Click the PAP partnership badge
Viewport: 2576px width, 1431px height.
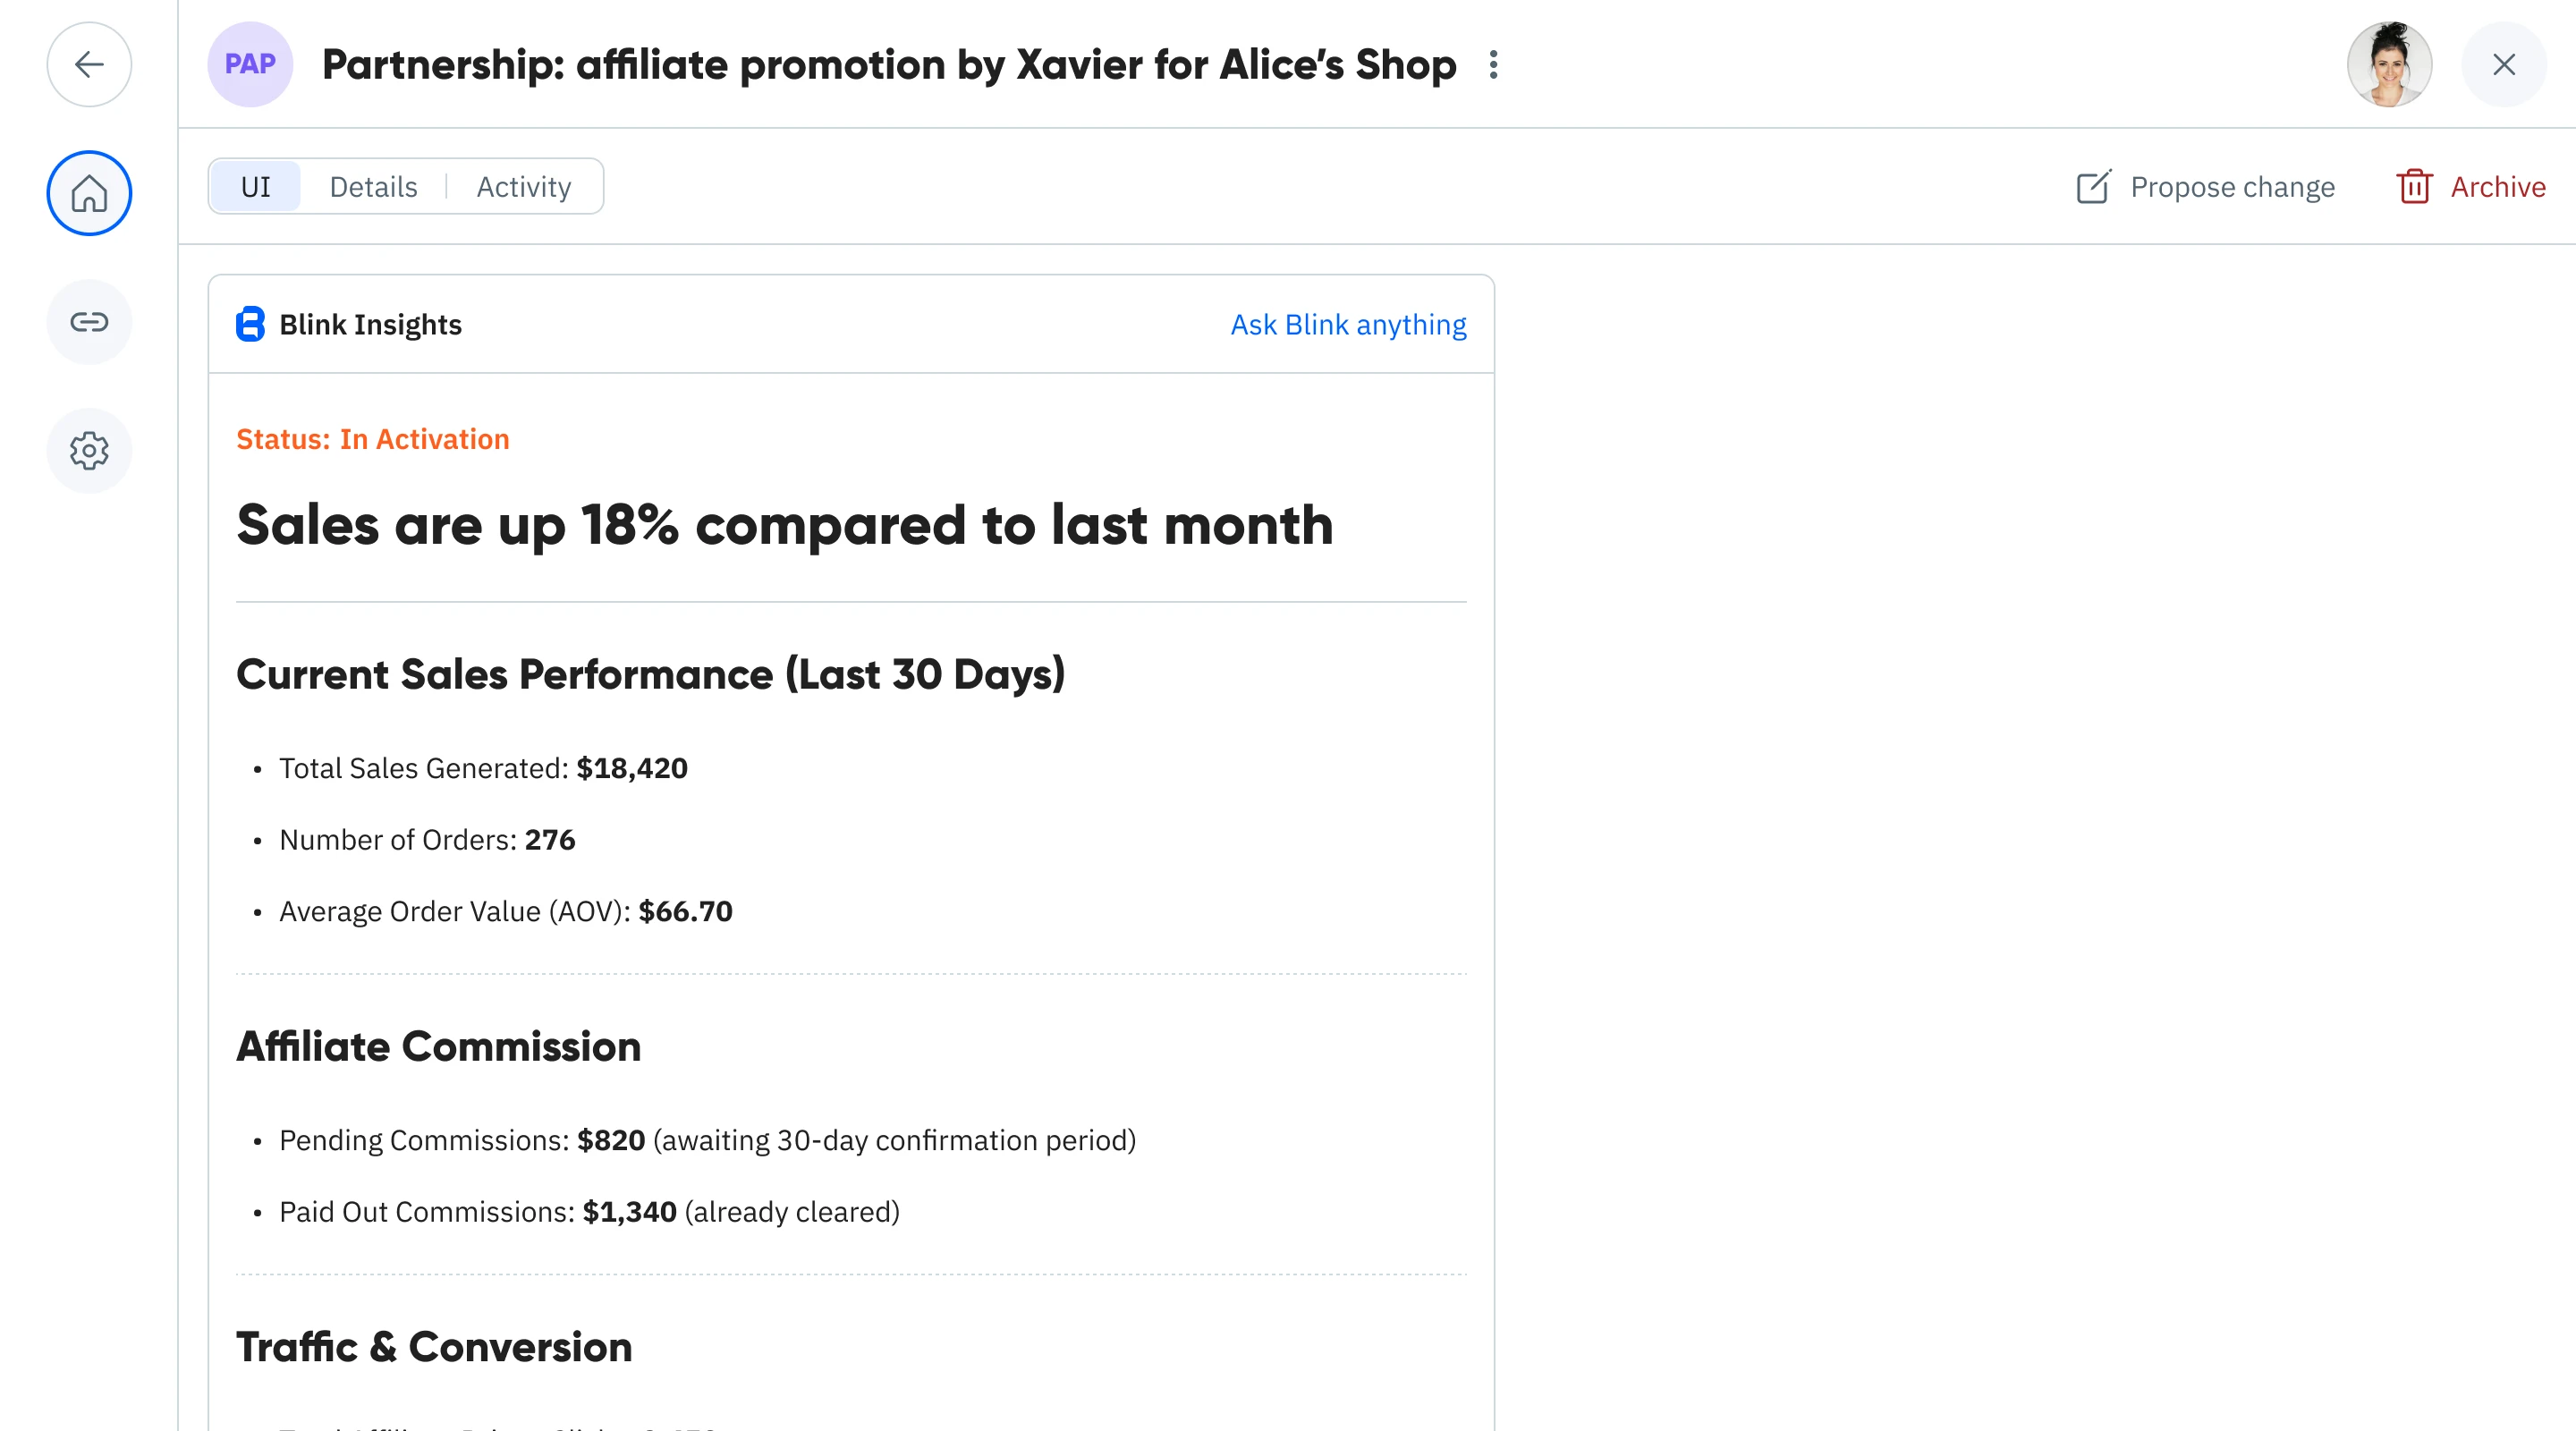(249, 65)
